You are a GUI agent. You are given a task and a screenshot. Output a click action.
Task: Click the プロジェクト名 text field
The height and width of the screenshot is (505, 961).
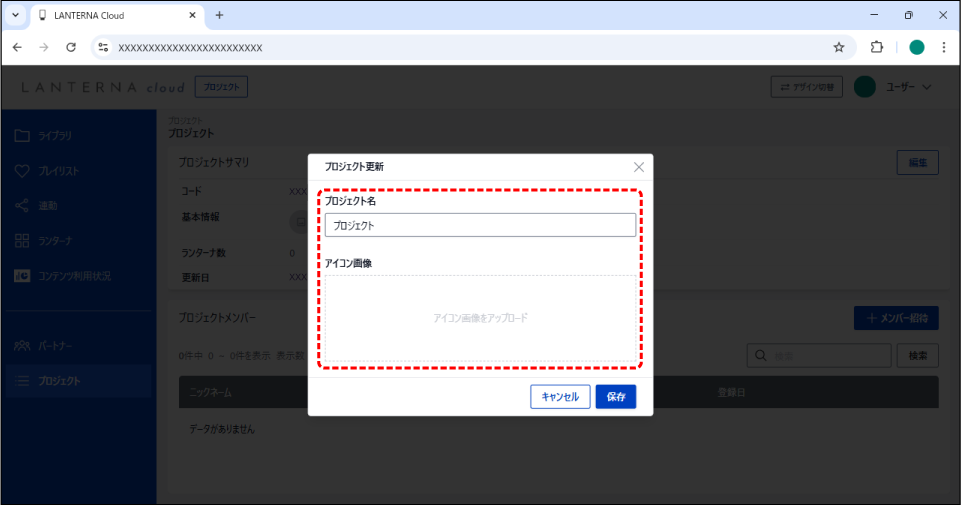click(480, 225)
